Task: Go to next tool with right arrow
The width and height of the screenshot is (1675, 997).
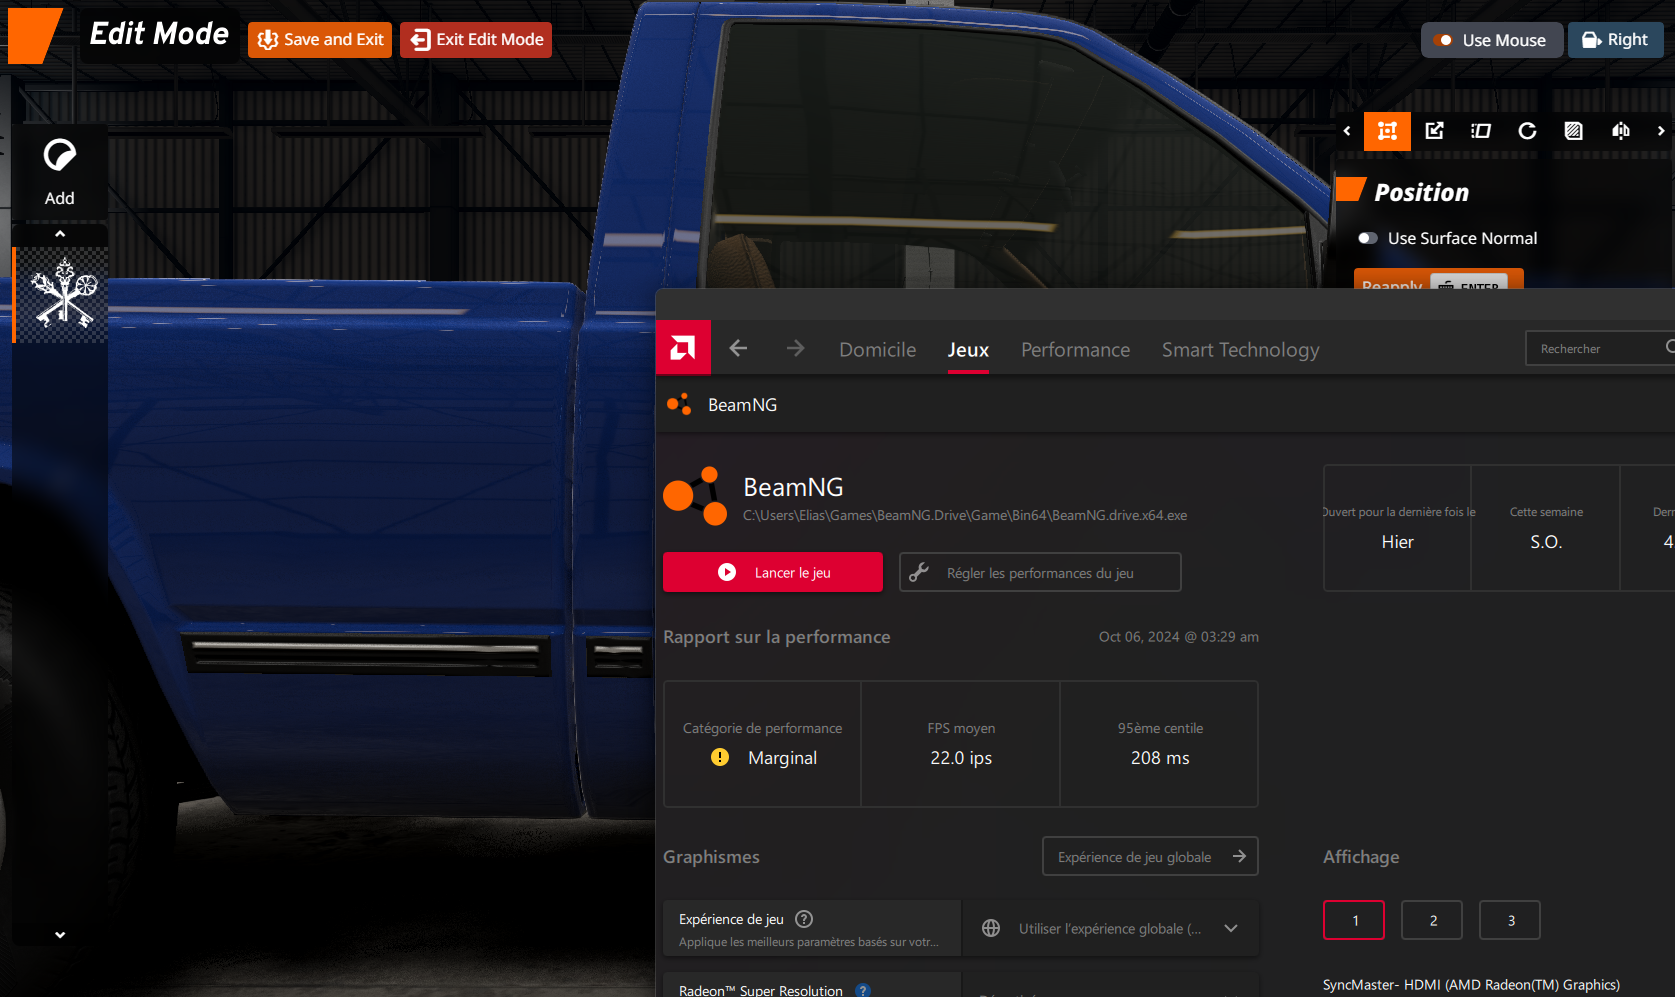Action: pos(1661,131)
